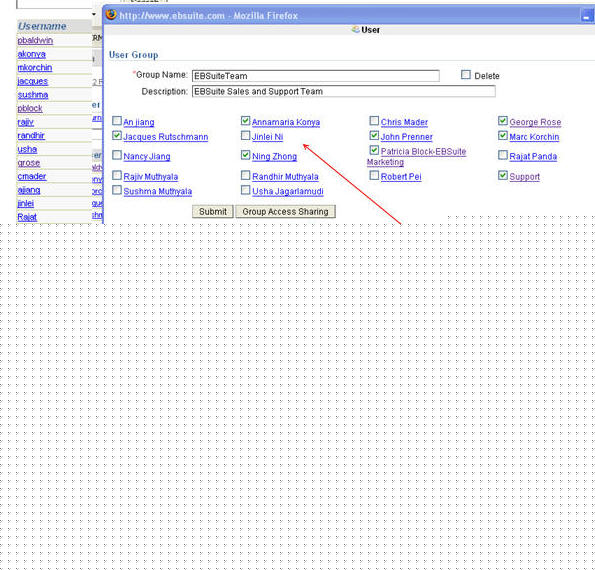Open username pbaldwin in background list
Image resolution: width=595 pixels, height=570 pixels.
coord(35,40)
